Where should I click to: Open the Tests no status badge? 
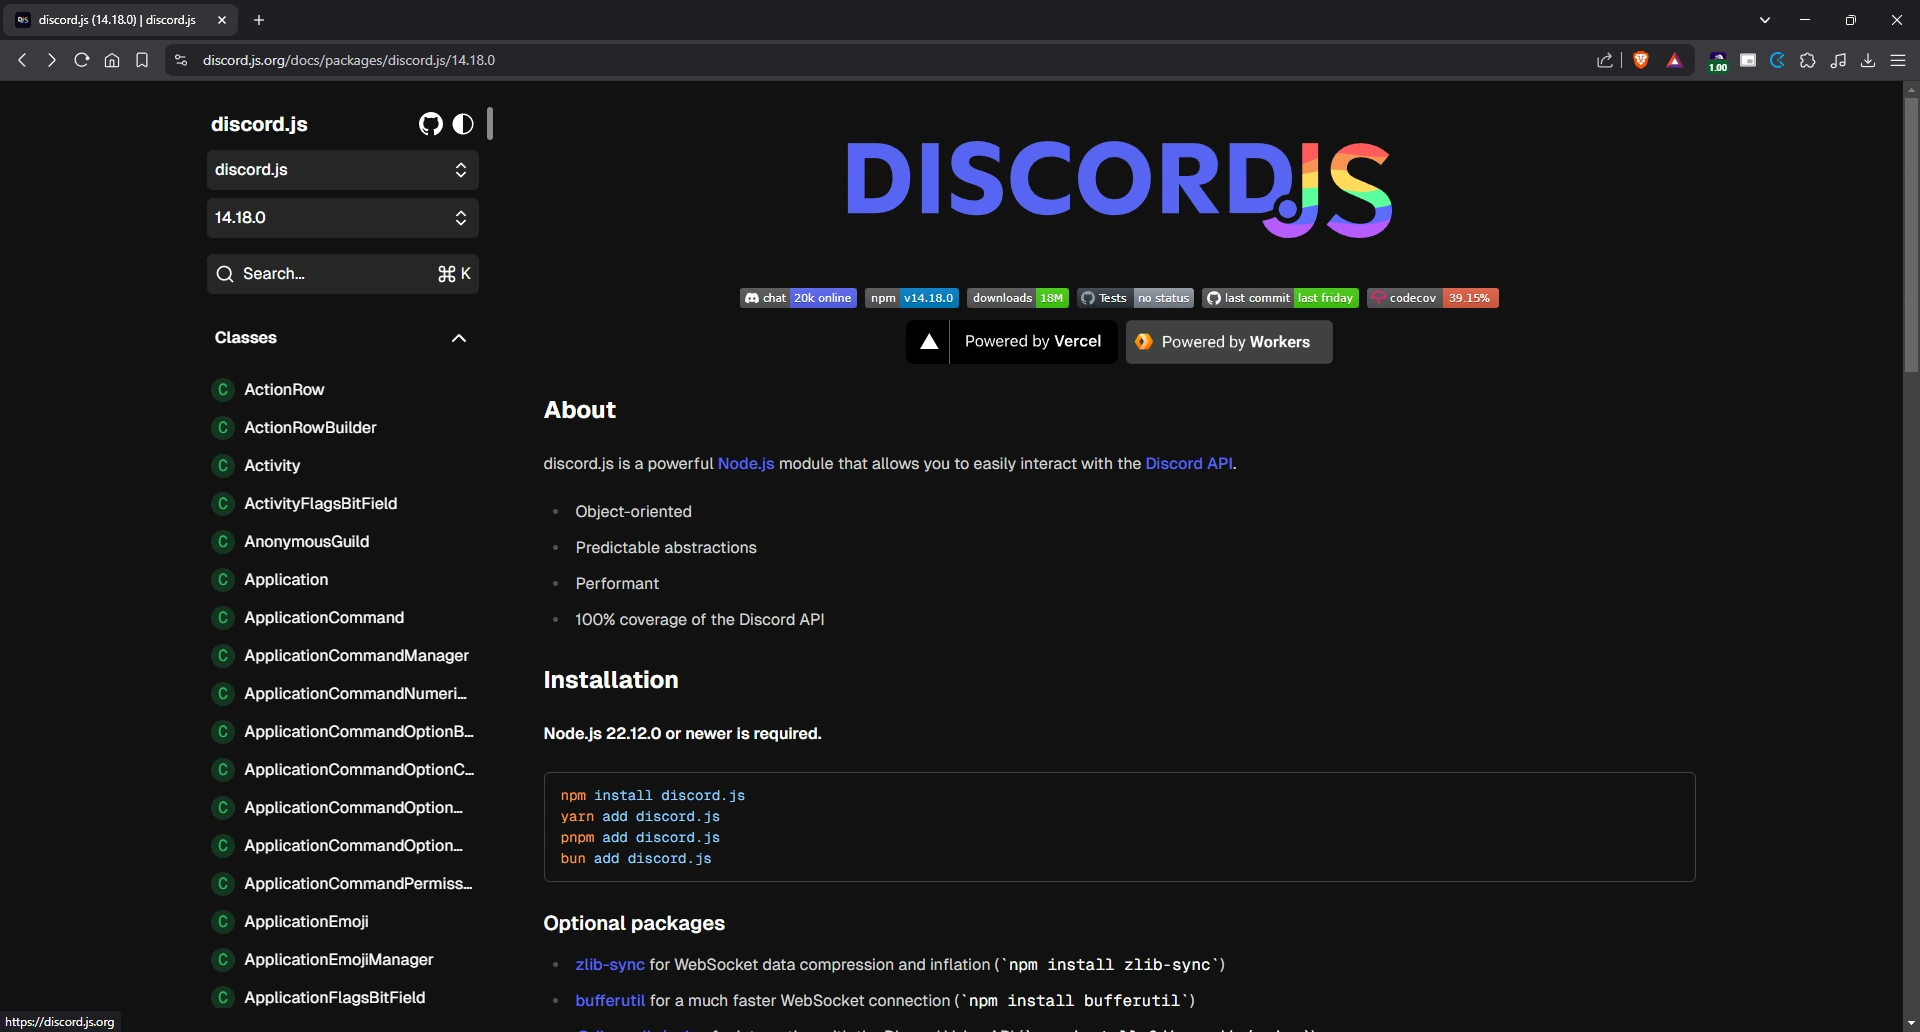pos(1135,298)
